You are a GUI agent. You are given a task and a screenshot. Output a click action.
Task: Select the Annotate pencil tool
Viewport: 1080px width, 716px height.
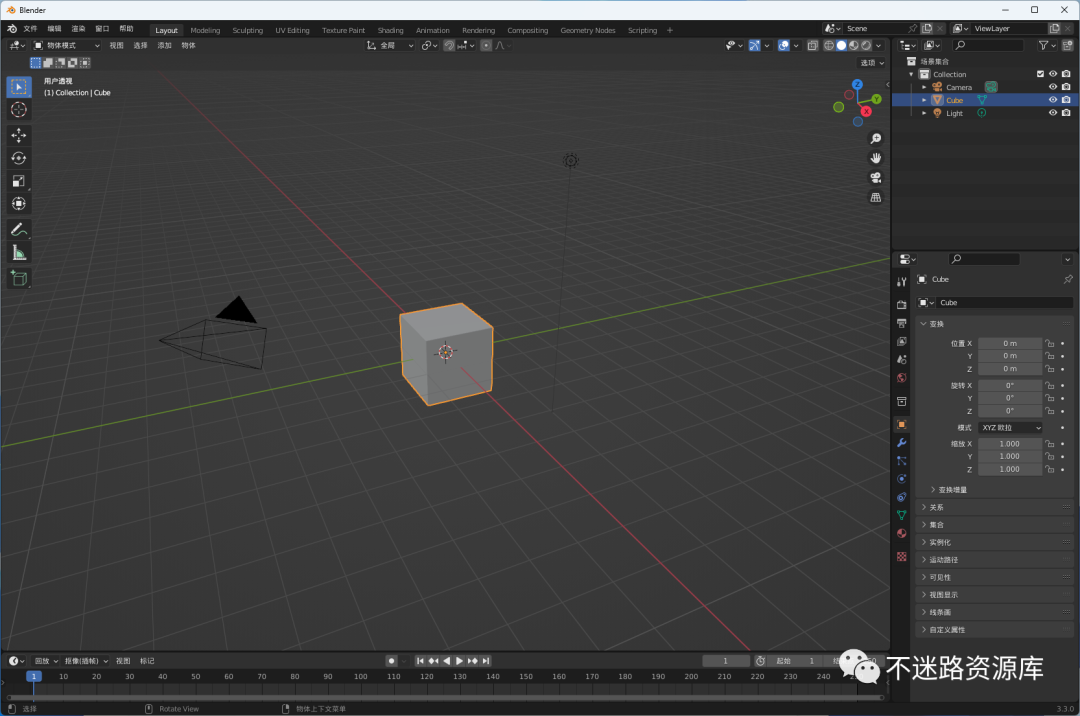point(19,229)
